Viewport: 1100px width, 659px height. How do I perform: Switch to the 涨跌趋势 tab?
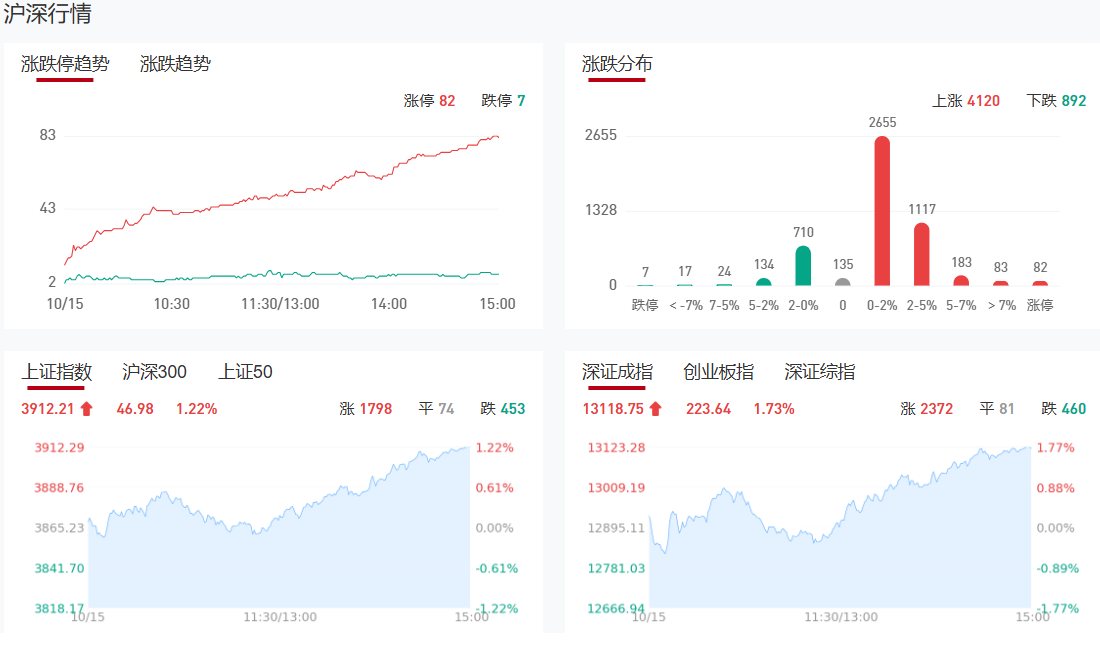click(x=175, y=64)
